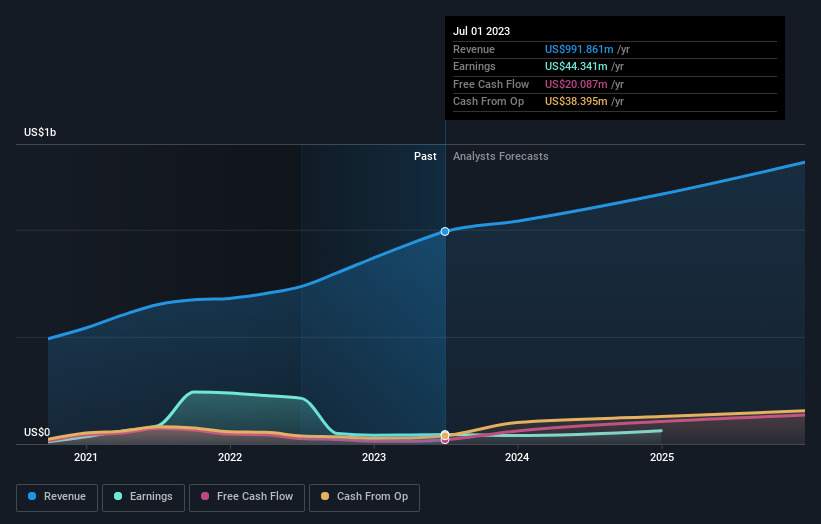Screen dimensions: 821x524
Task: Click the Analysts Forecasts label
Action: tap(501, 156)
